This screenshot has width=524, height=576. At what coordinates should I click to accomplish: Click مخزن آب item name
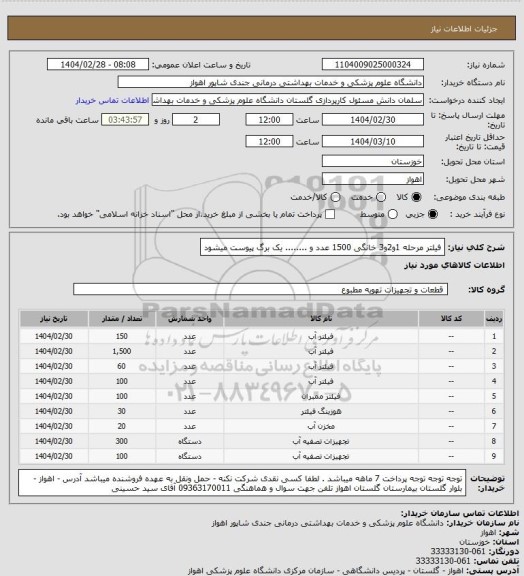click(x=321, y=426)
